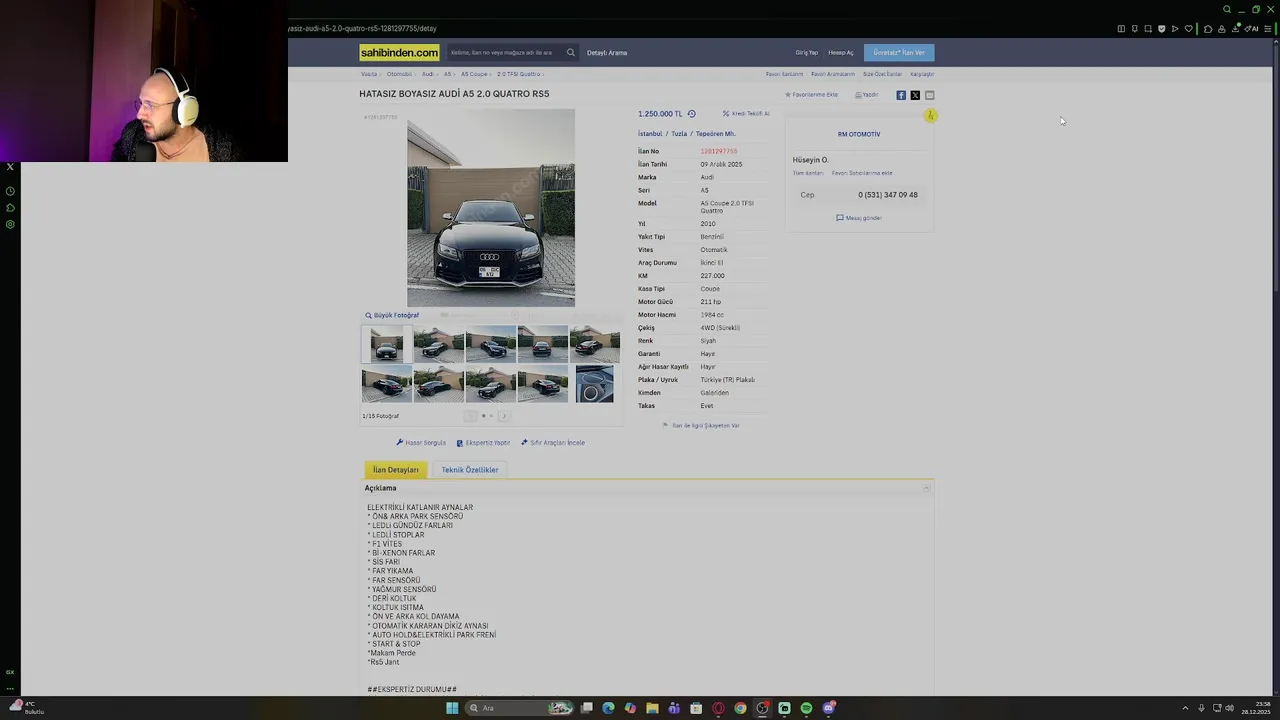Click the Sıfır Araçları İncele link
1280x720 pixels.
[553, 443]
